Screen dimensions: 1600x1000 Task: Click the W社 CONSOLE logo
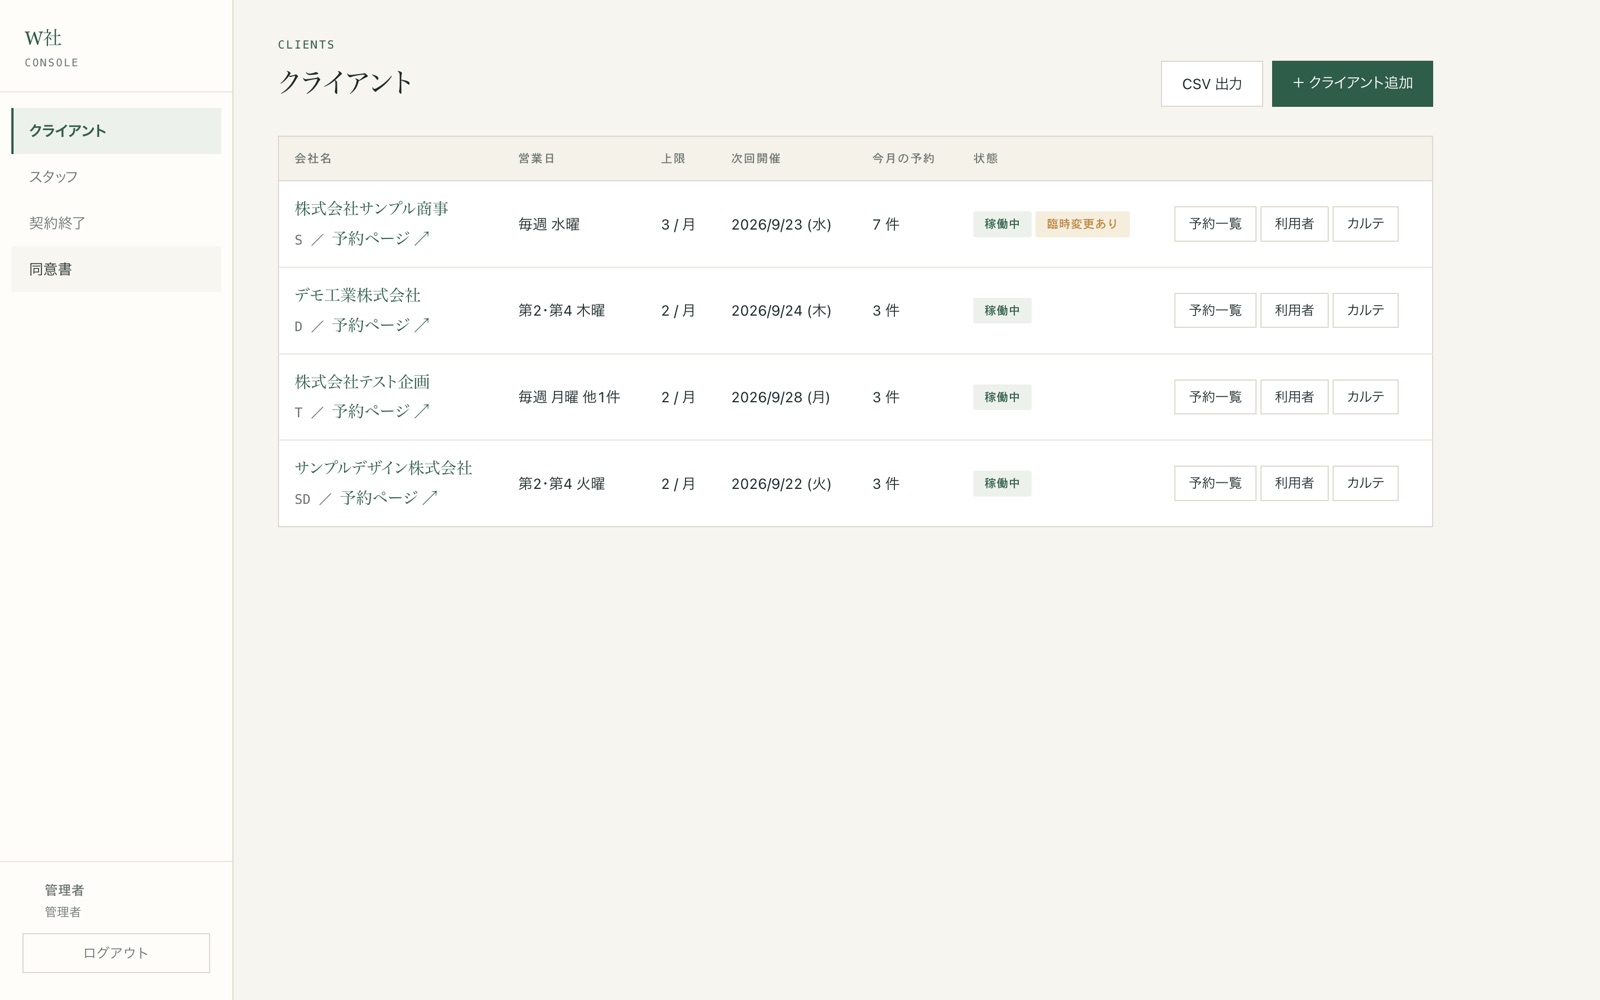52,47
